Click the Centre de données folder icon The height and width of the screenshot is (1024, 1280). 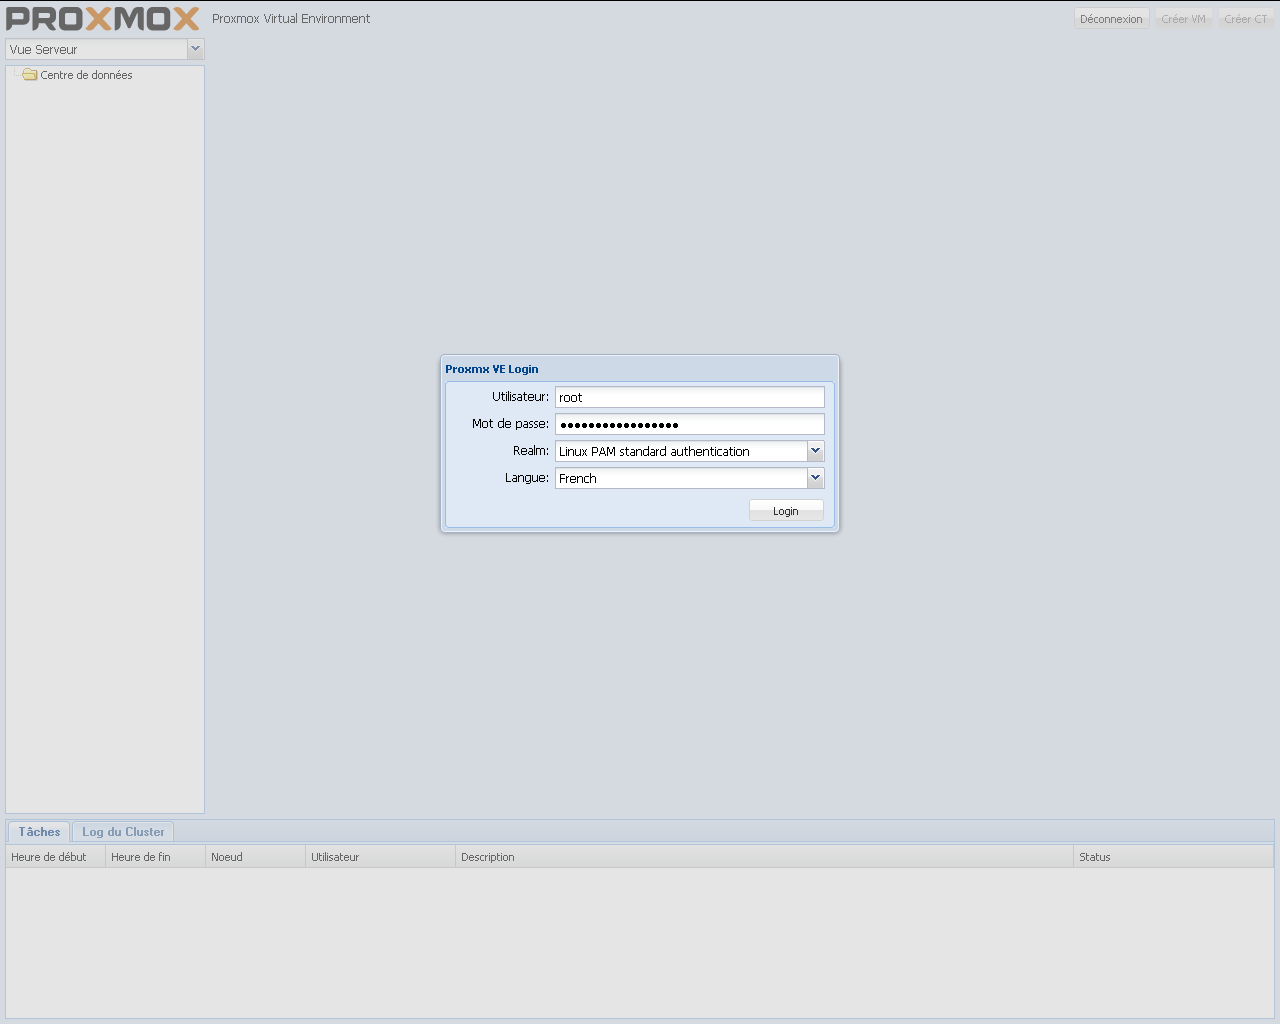click(30, 75)
